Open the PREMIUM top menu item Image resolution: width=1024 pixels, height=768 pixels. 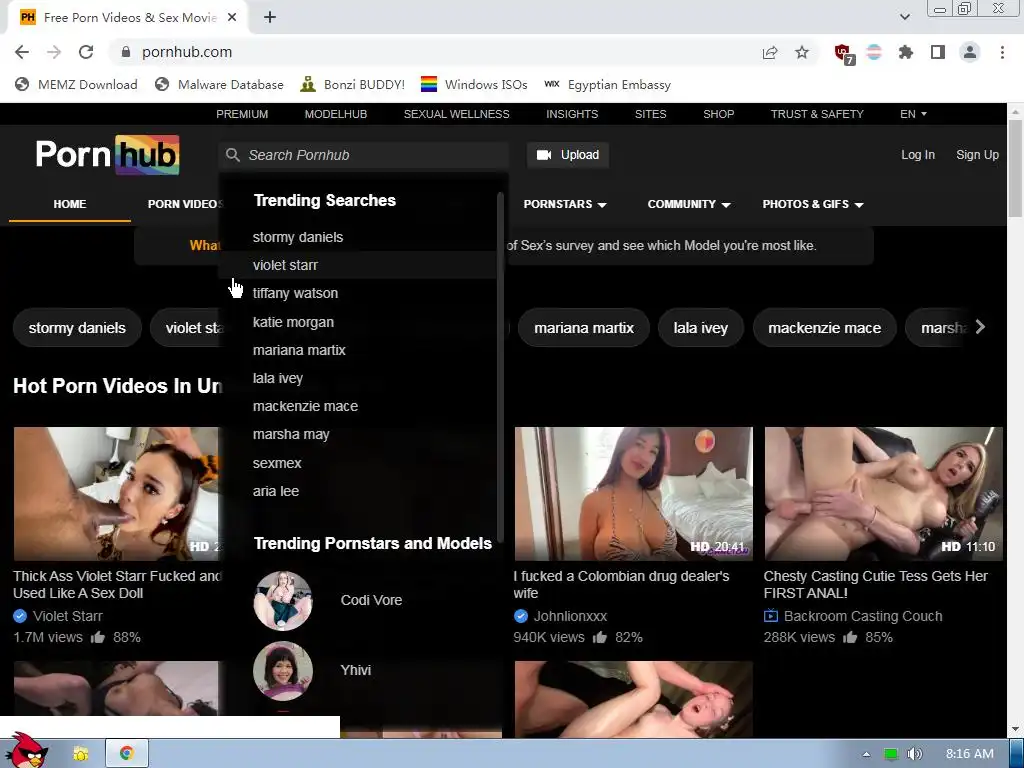[242, 114]
